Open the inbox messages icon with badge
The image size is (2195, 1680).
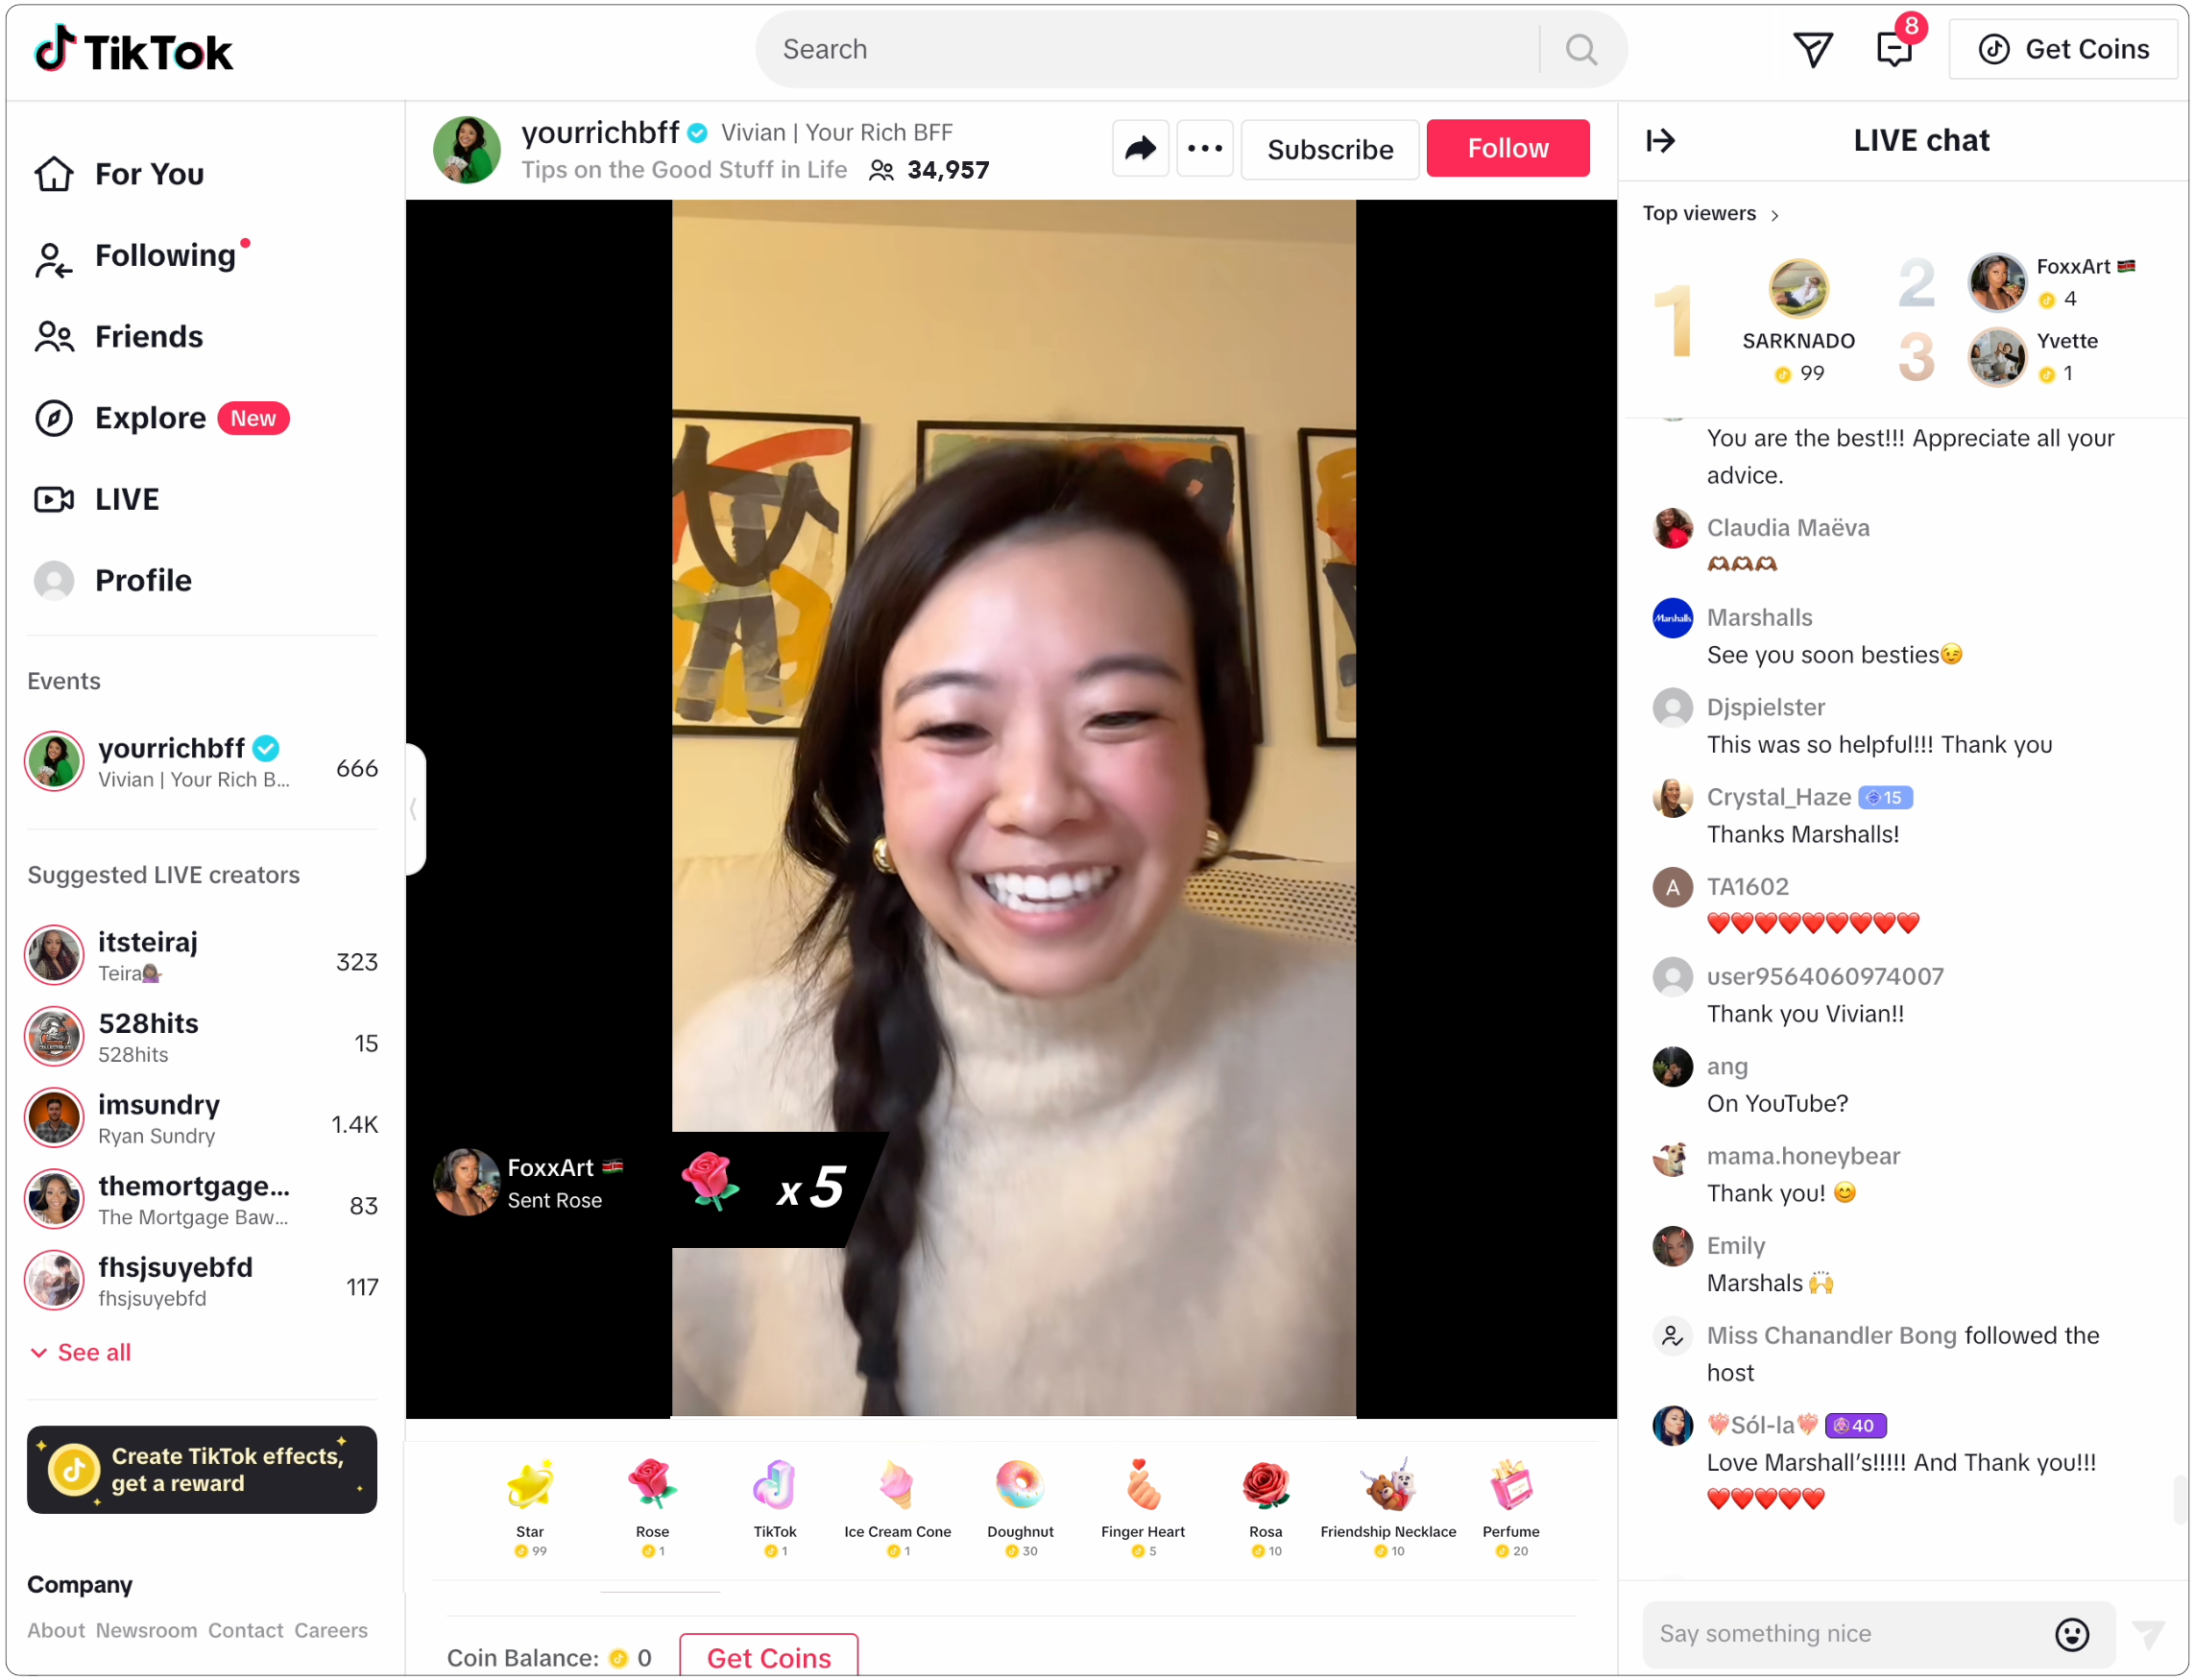1894,49
